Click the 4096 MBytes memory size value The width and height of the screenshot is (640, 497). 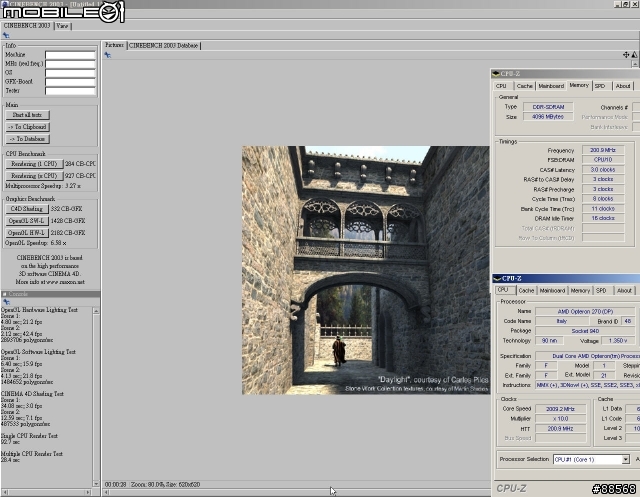[548, 117]
